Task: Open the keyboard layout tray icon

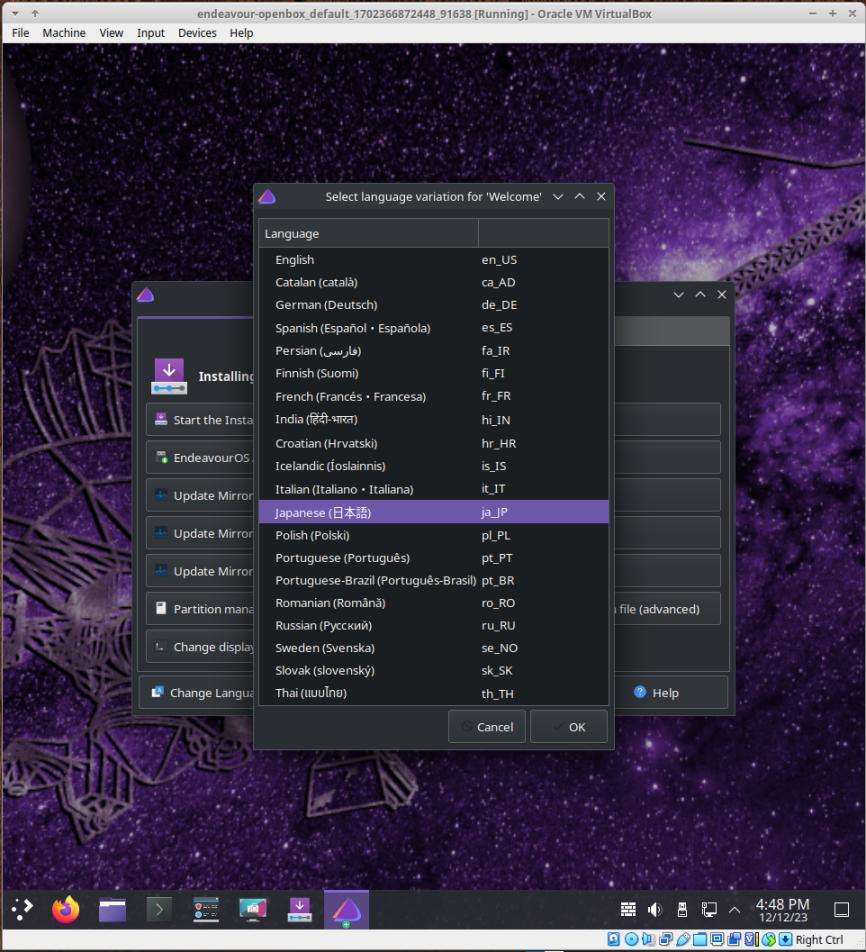Action: [628, 910]
